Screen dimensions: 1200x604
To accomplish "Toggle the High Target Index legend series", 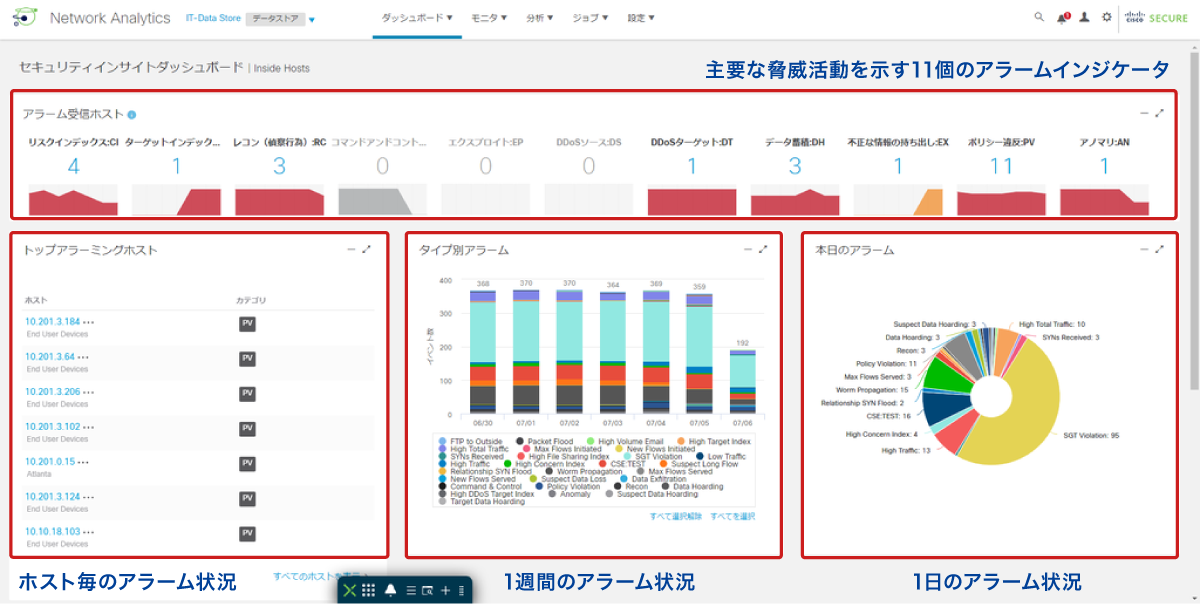I will tap(713, 441).
